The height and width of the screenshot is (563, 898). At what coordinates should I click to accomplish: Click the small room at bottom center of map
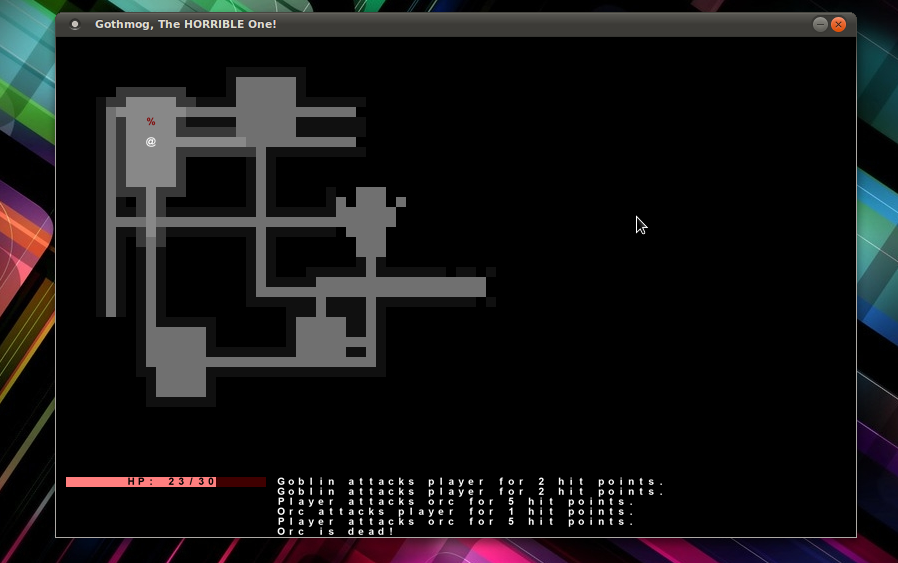[x=320, y=338]
